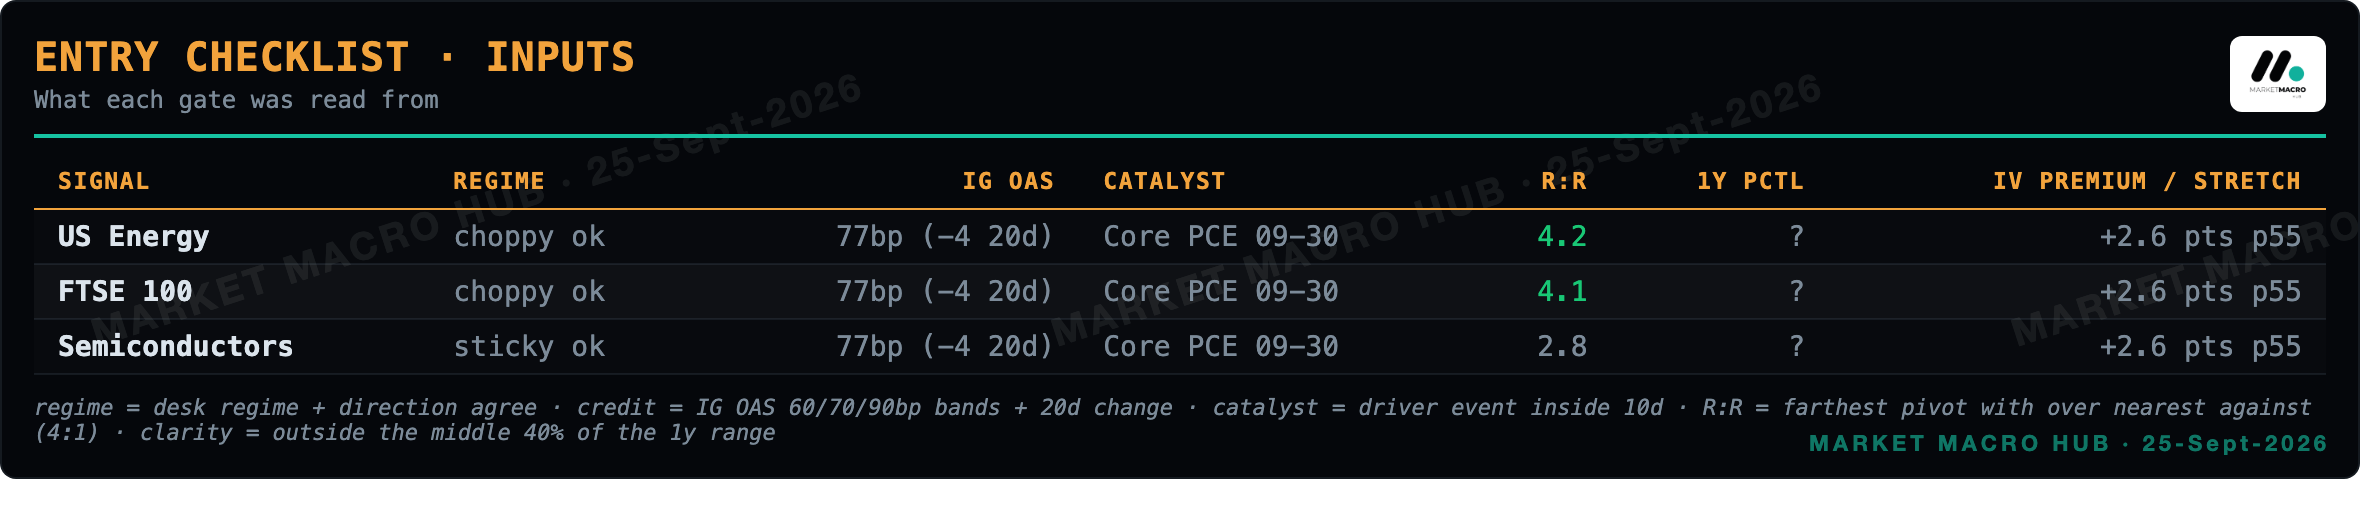The width and height of the screenshot is (2368, 520).
Task: Click the IG OAS column header
Action: 1008,181
